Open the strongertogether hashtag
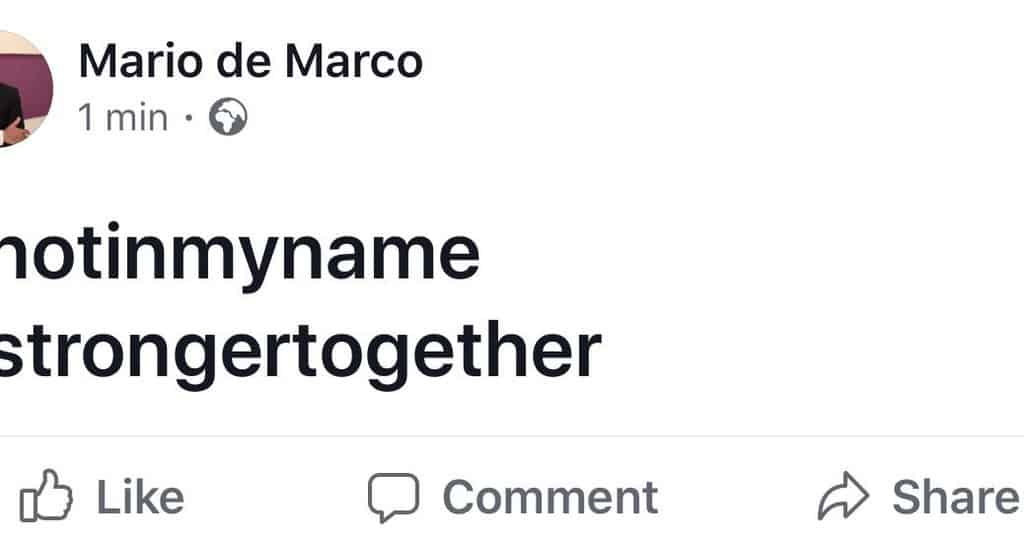 coord(299,354)
